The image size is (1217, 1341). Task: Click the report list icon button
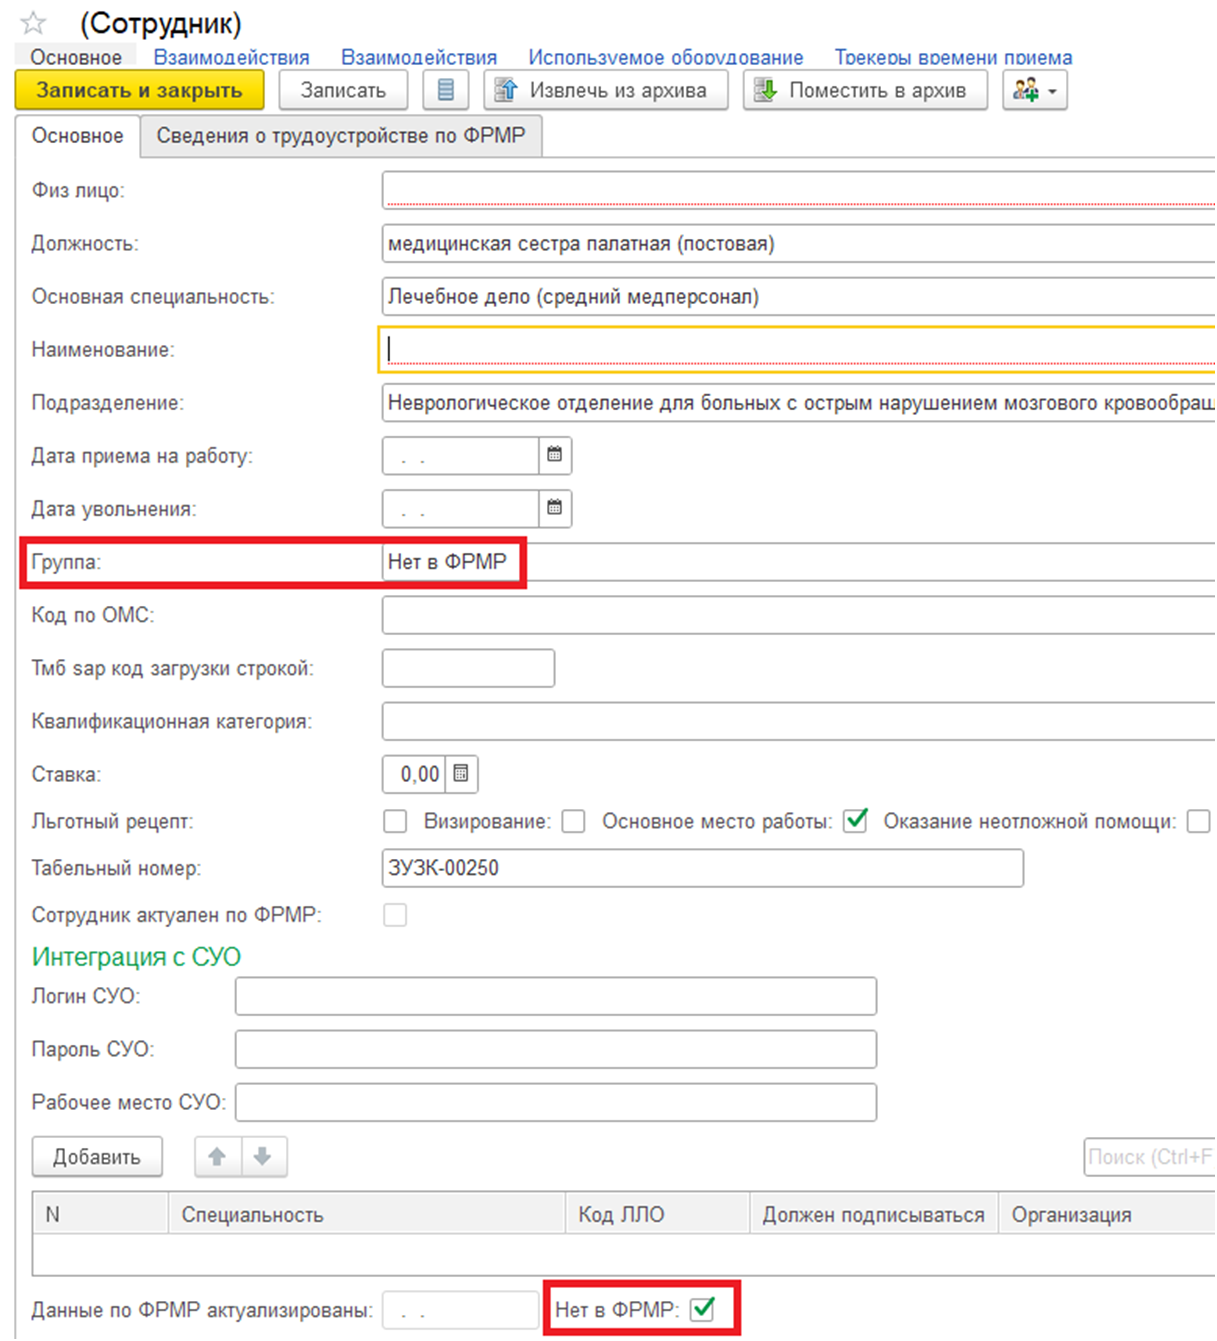(x=446, y=90)
